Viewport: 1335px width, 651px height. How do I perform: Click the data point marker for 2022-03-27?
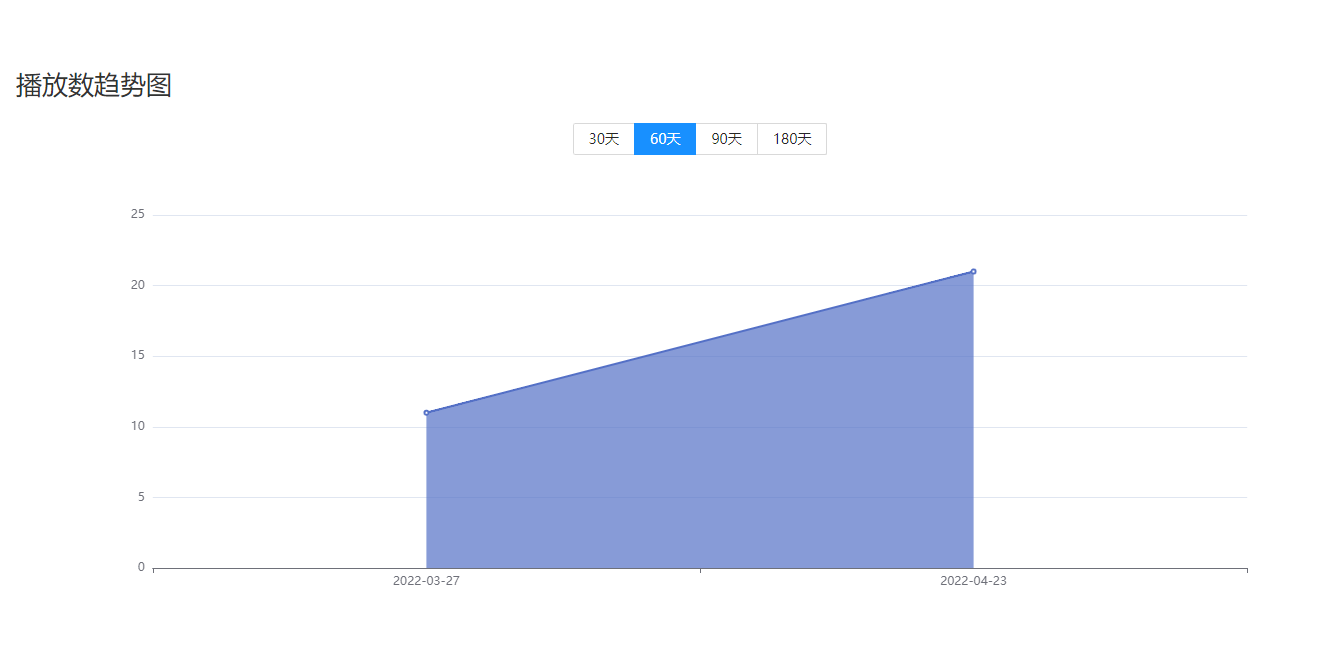pyautogui.click(x=427, y=412)
